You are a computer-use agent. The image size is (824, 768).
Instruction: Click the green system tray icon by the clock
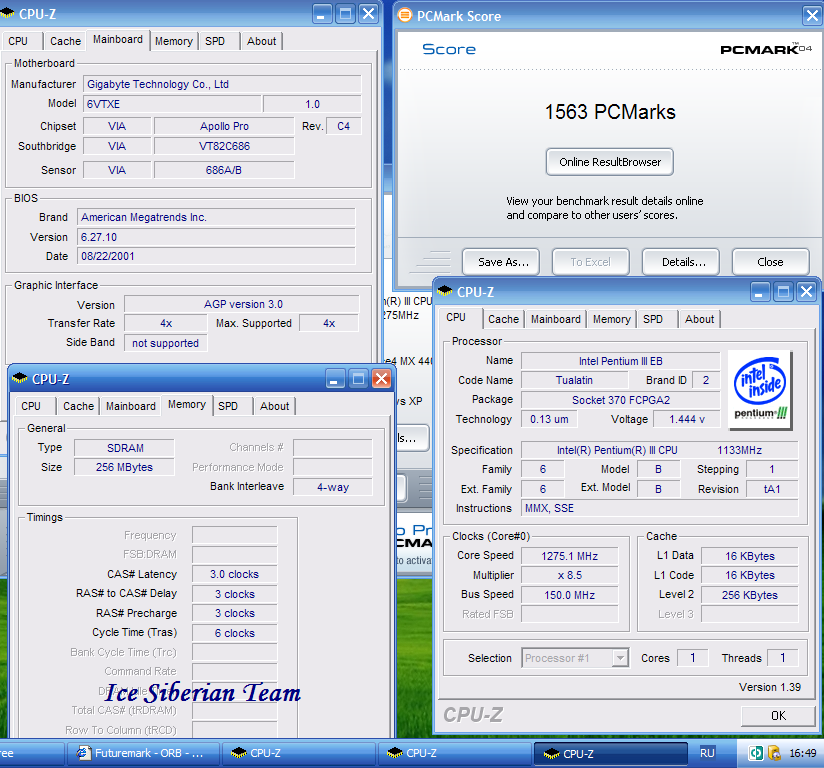(756, 753)
